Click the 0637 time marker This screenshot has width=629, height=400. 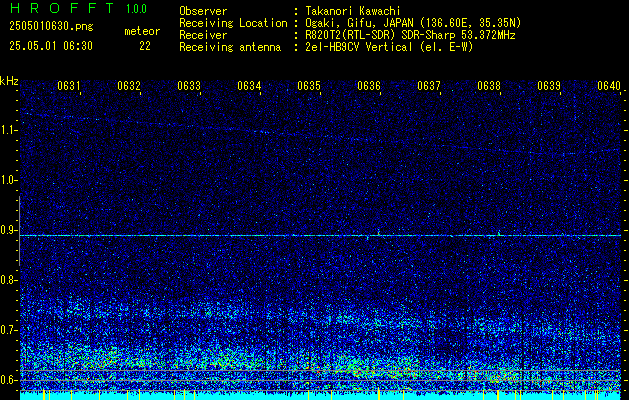tap(429, 85)
